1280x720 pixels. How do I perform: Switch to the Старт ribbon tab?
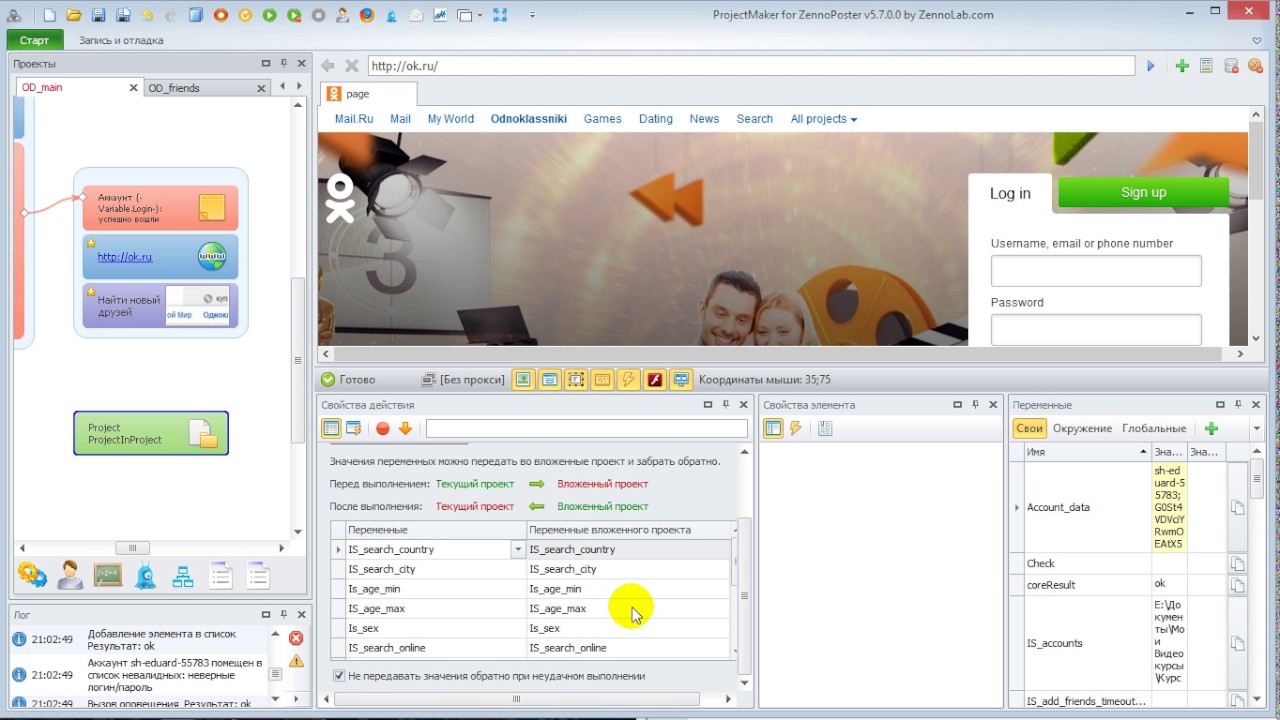[x=34, y=40]
